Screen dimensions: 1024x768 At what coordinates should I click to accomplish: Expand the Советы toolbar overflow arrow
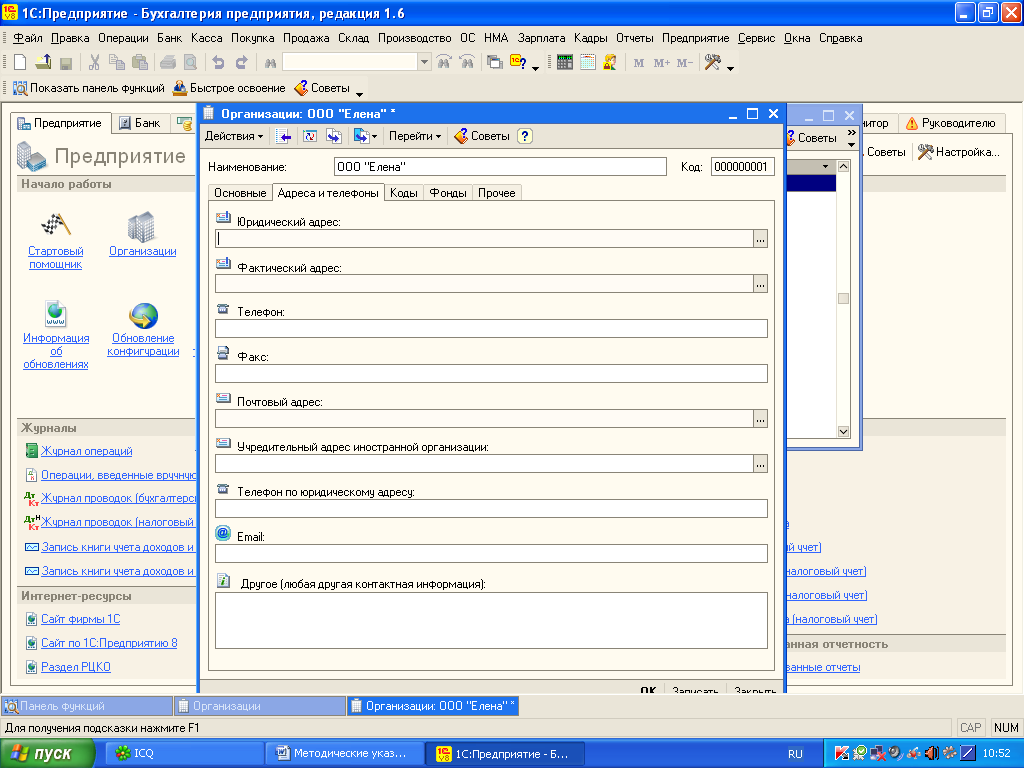click(x=359, y=95)
